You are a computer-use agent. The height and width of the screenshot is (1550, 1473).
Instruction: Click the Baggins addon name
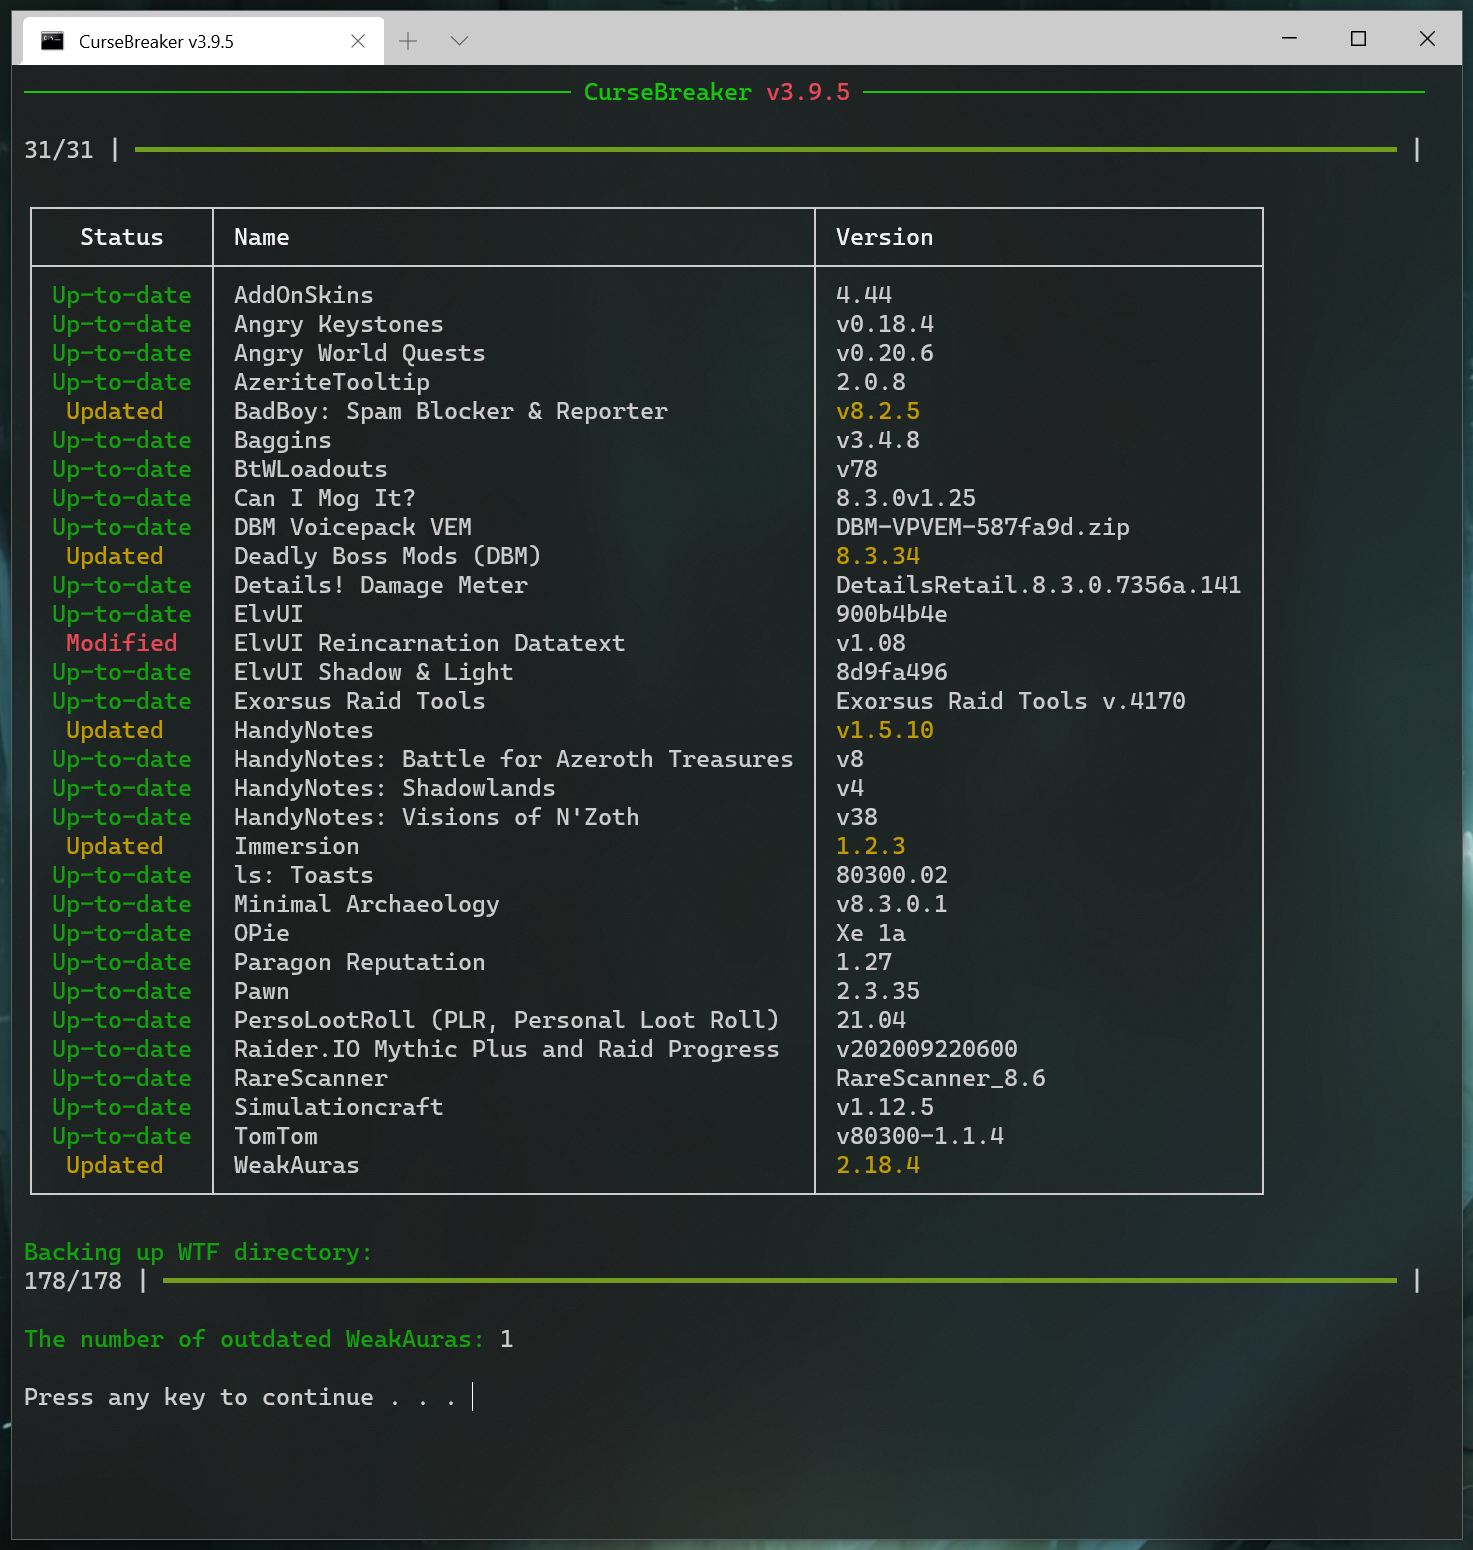[x=283, y=440]
